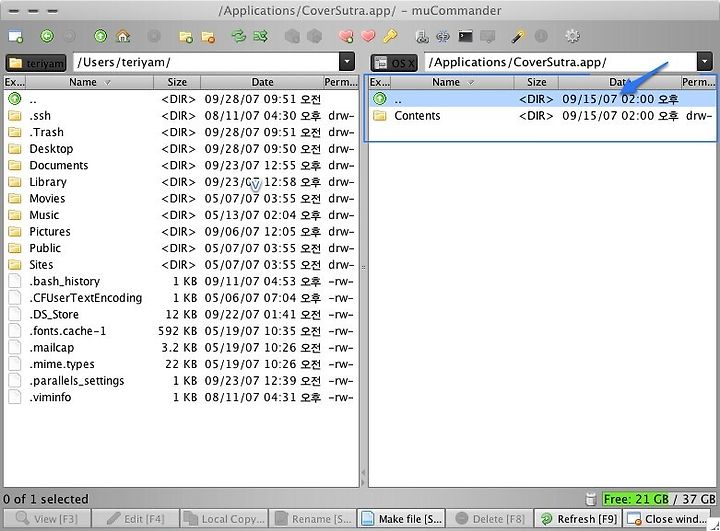Select the .ssh folder
Screen dimensions: 720x531
click(x=181, y=116)
